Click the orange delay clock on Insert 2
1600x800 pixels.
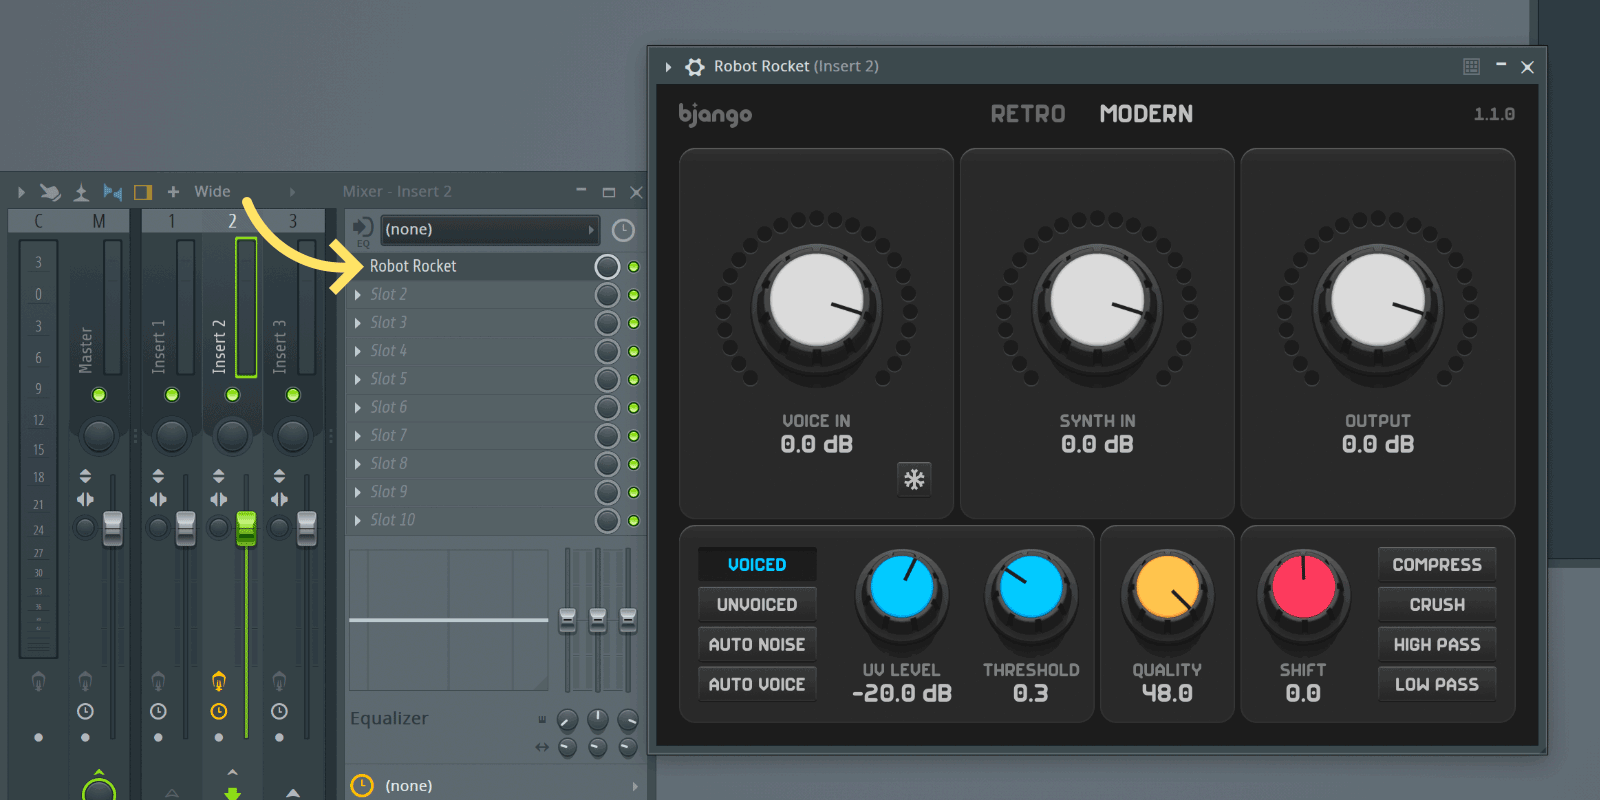pyautogui.click(x=219, y=712)
